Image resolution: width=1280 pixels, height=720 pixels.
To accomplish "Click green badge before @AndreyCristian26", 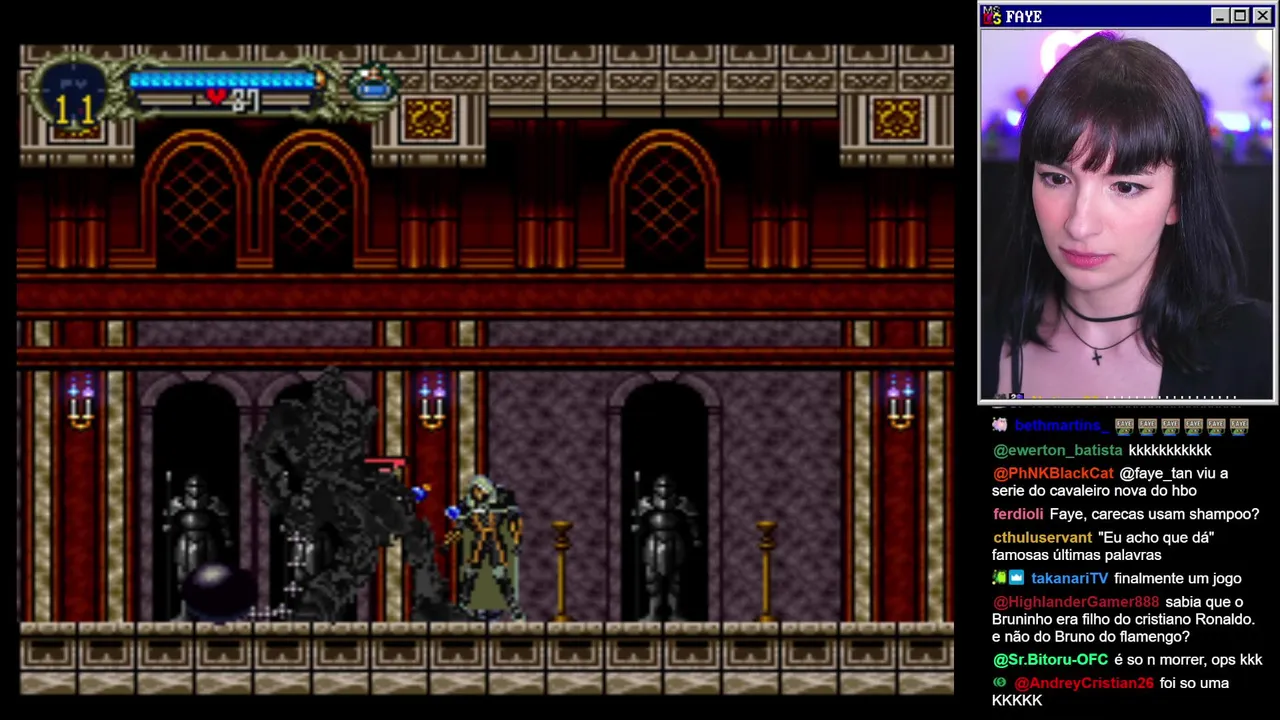I will [999, 682].
